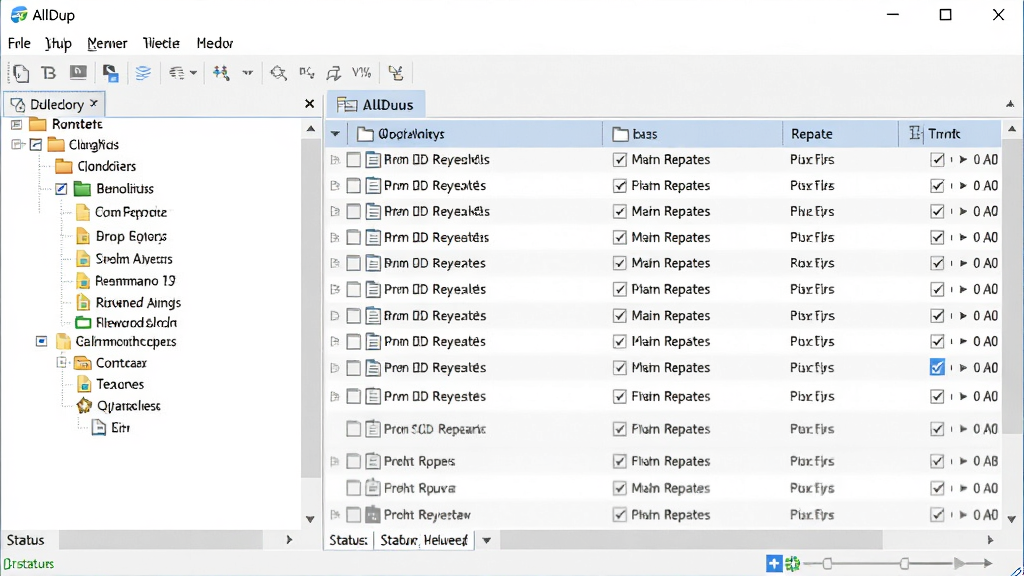Close the left directory panel
1024x576 pixels.
pos(310,104)
